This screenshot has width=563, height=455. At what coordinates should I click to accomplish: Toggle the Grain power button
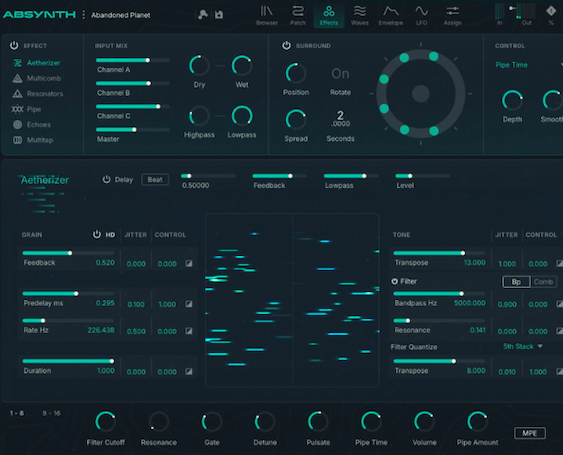97,235
